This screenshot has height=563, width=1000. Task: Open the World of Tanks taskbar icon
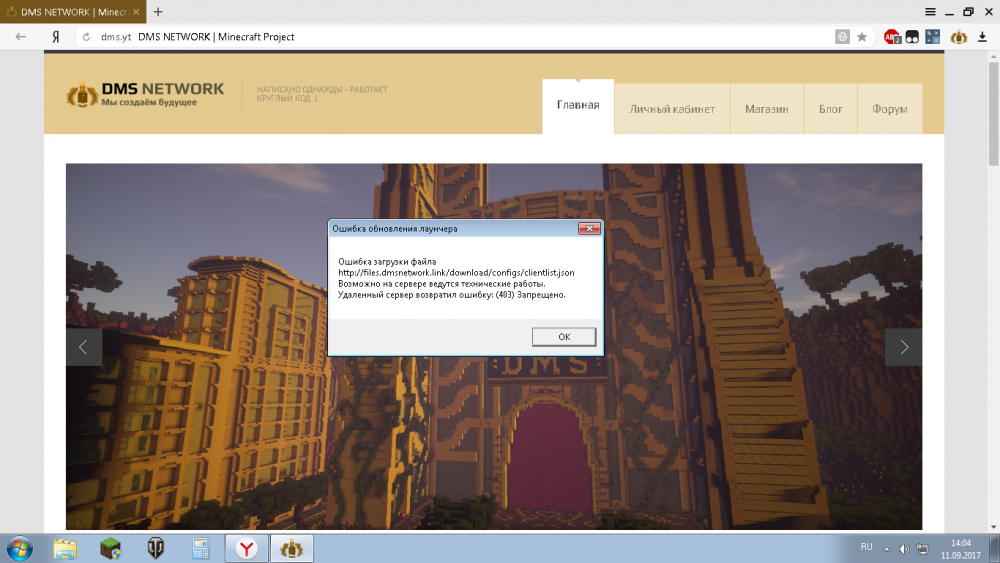pyautogui.click(x=156, y=548)
